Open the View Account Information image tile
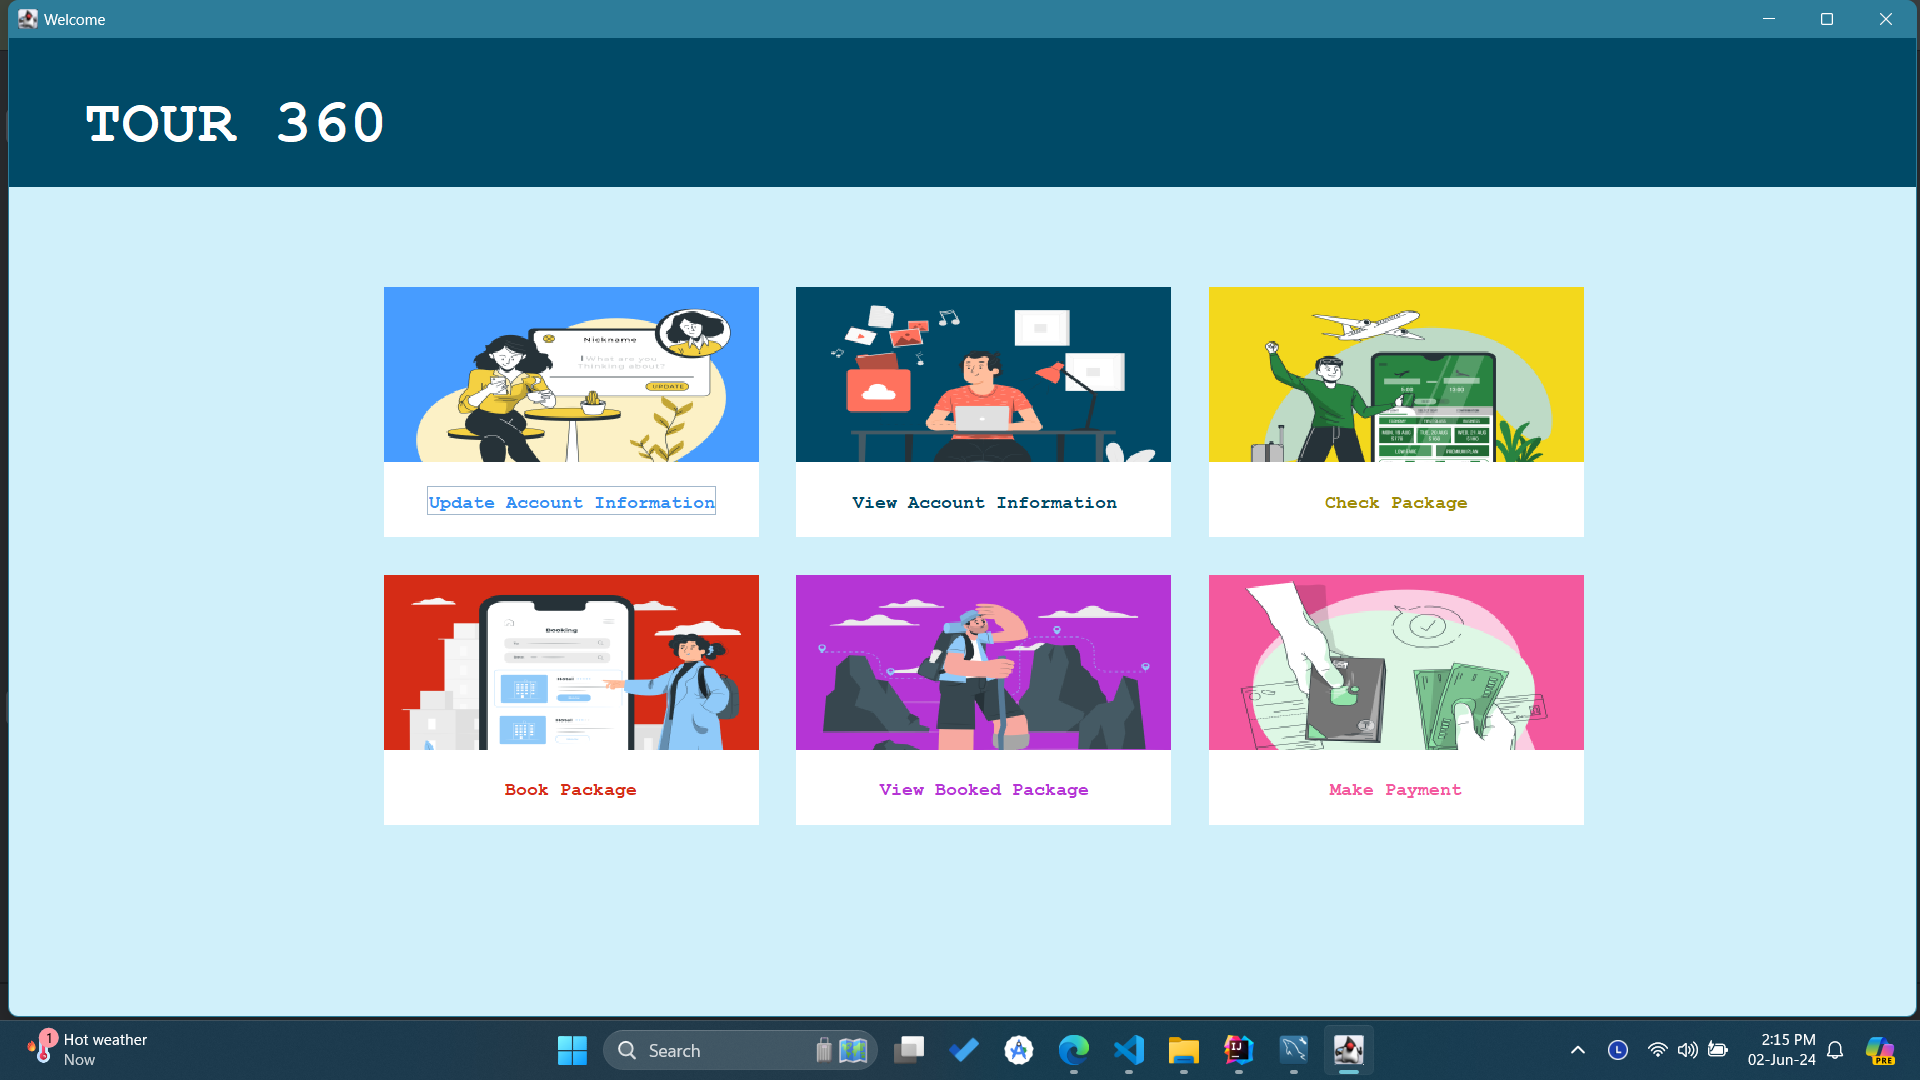 click(x=983, y=374)
